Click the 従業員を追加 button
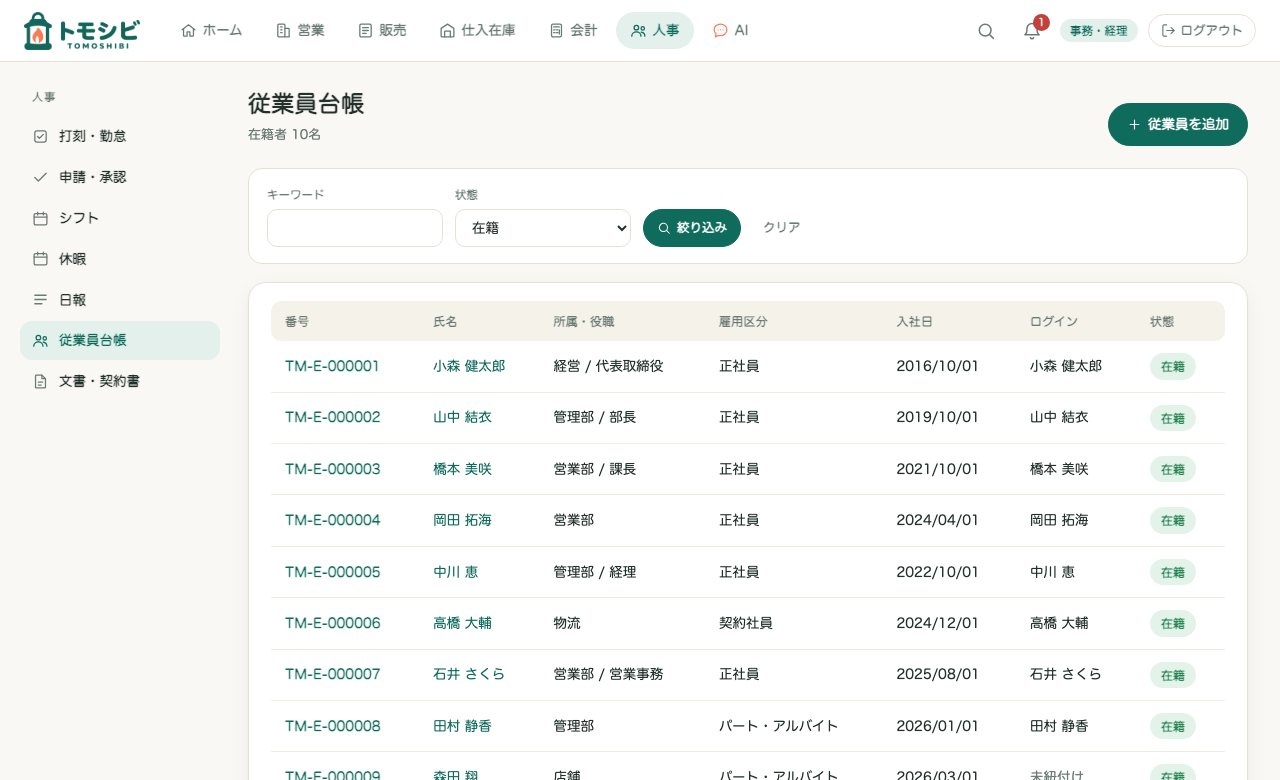Image resolution: width=1280 pixels, height=780 pixels. tap(1178, 125)
